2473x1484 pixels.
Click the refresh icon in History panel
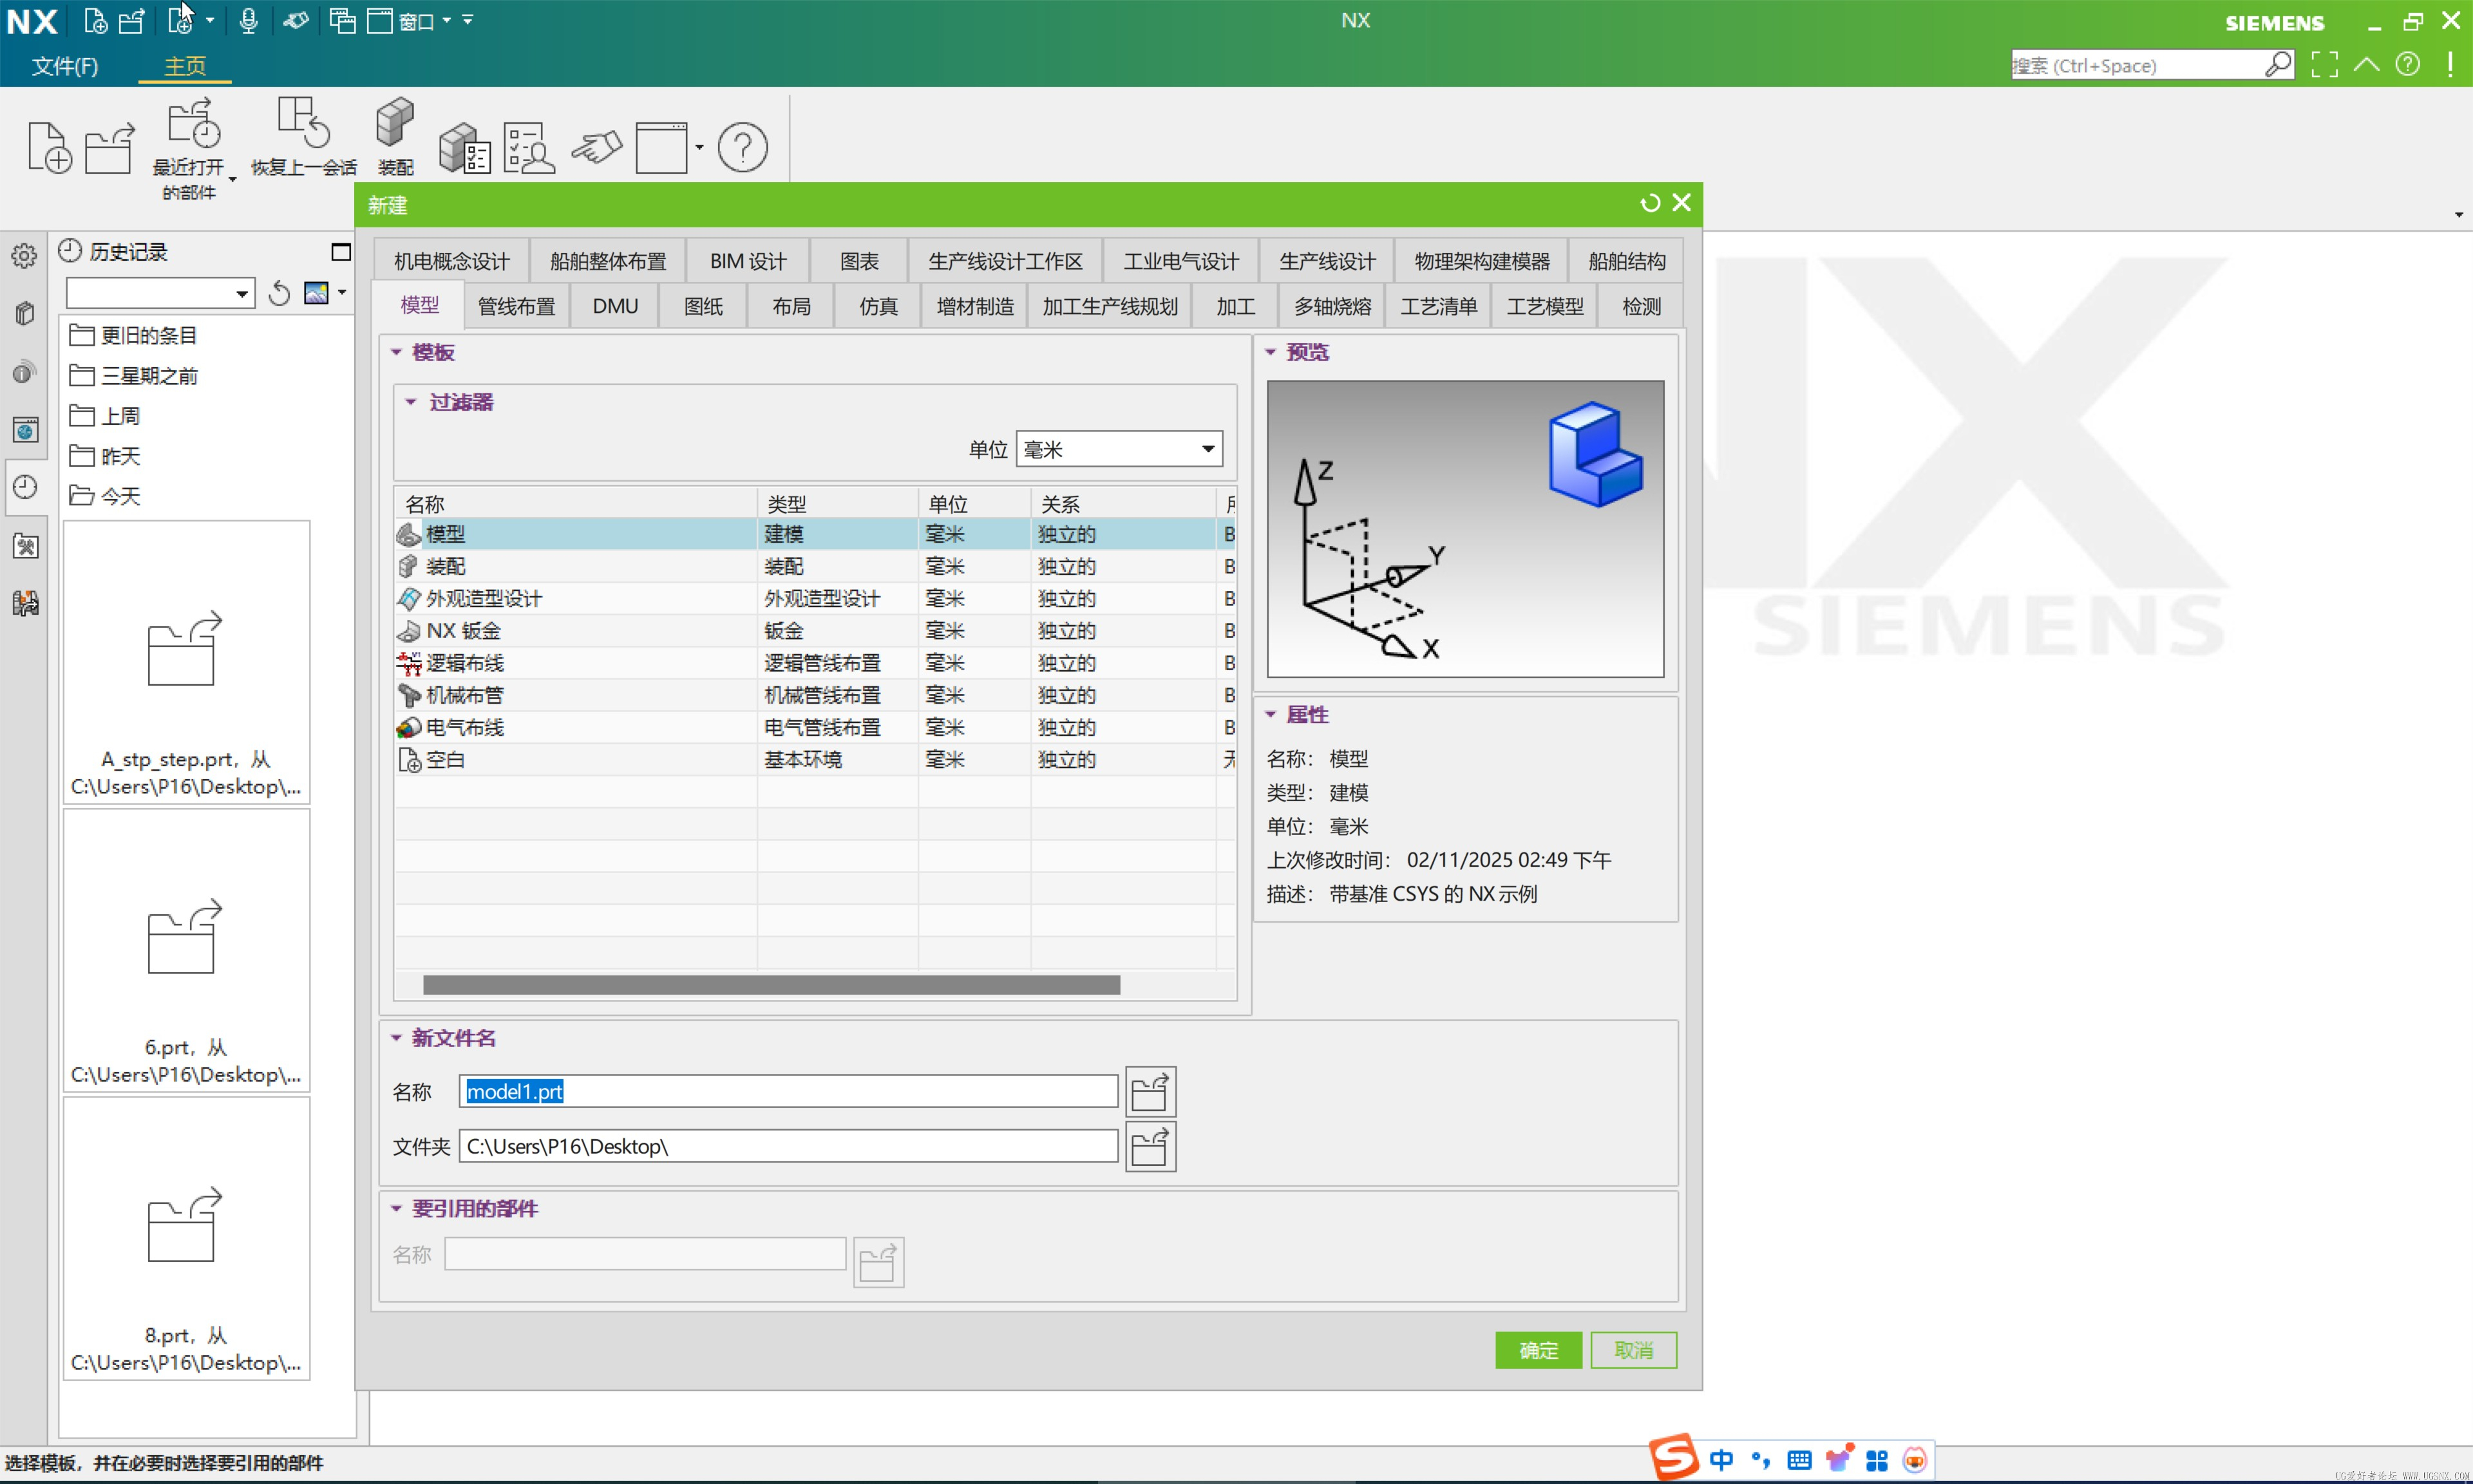(279, 292)
